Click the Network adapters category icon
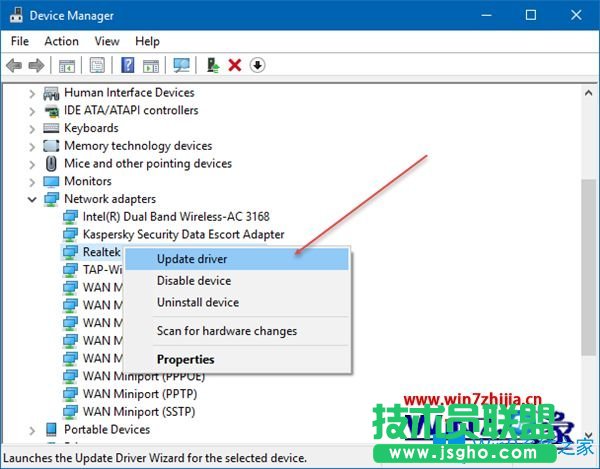The height and width of the screenshot is (469, 600). click(51, 199)
